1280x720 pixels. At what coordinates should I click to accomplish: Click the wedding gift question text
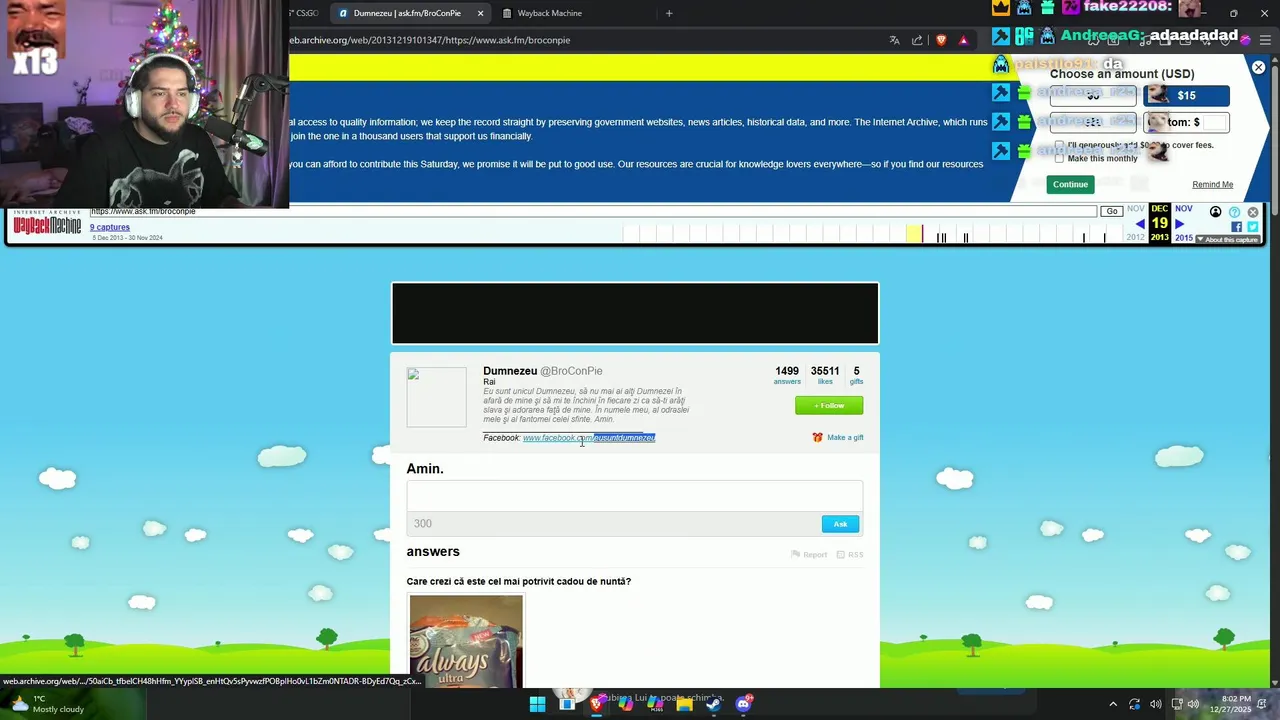pyautogui.click(x=518, y=581)
